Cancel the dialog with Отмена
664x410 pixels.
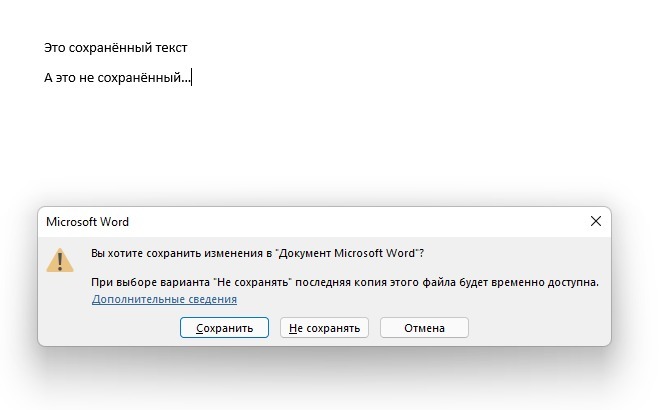tap(424, 327)
